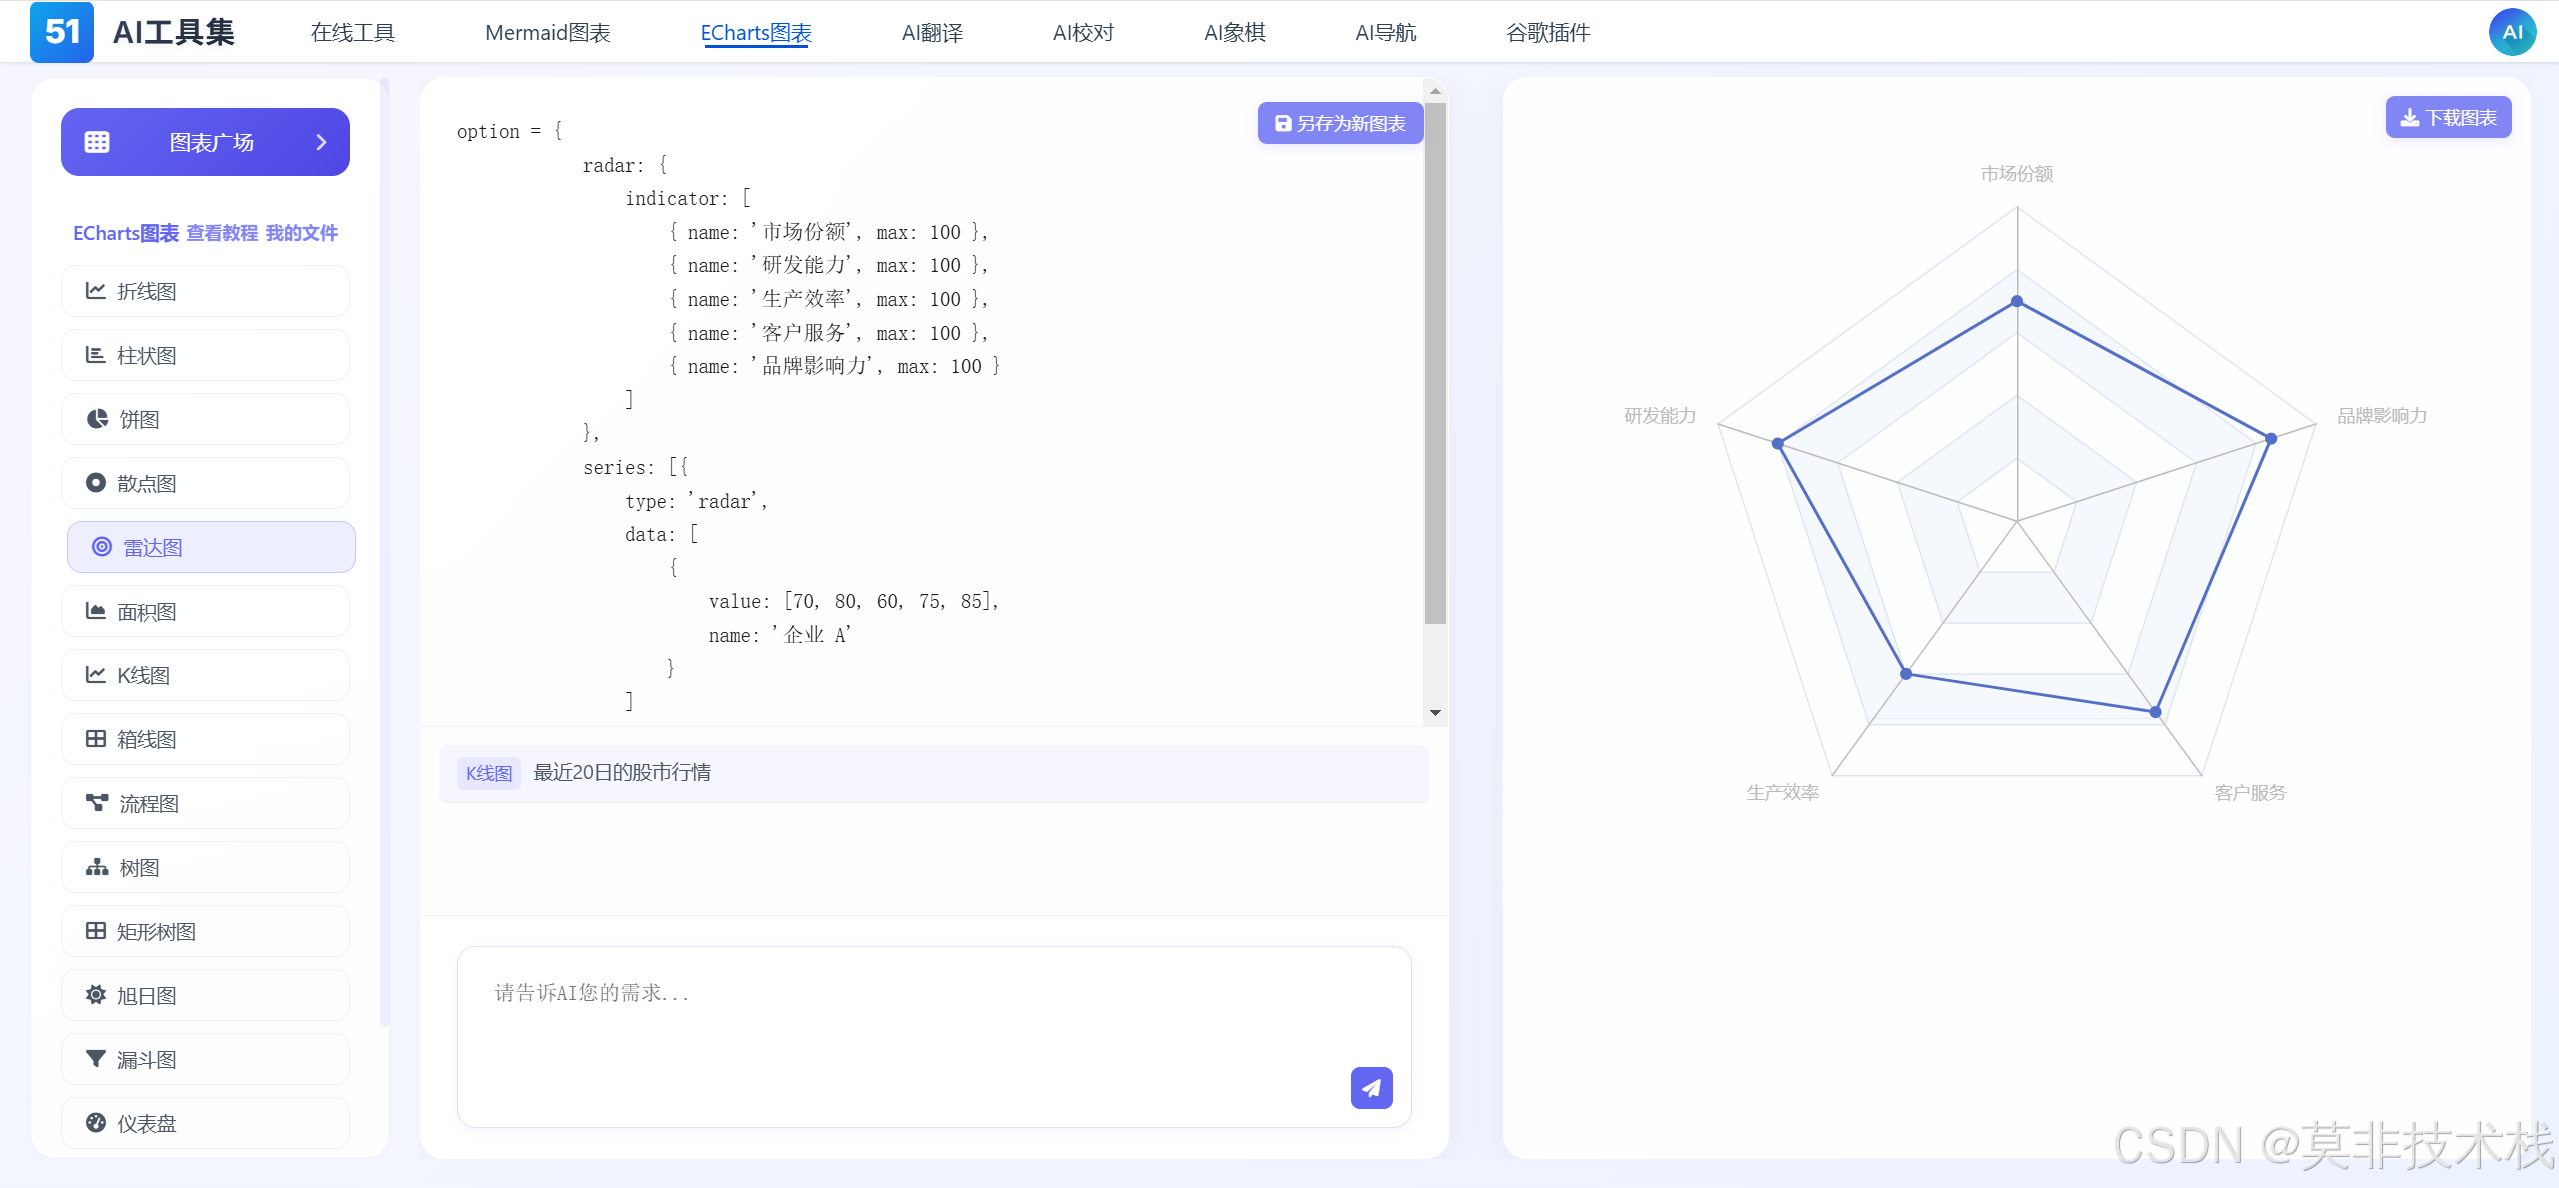Click the flowchart 流程图 icon
Viewport: 2559px width, 1188px height.
[x=97, y=803]
